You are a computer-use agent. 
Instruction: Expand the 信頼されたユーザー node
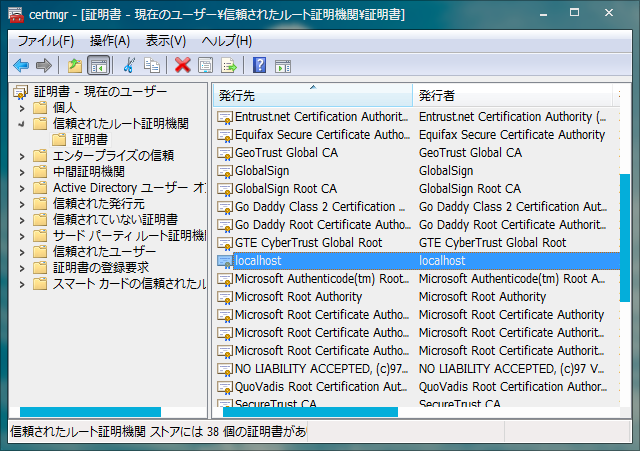(x=22, y=253)
